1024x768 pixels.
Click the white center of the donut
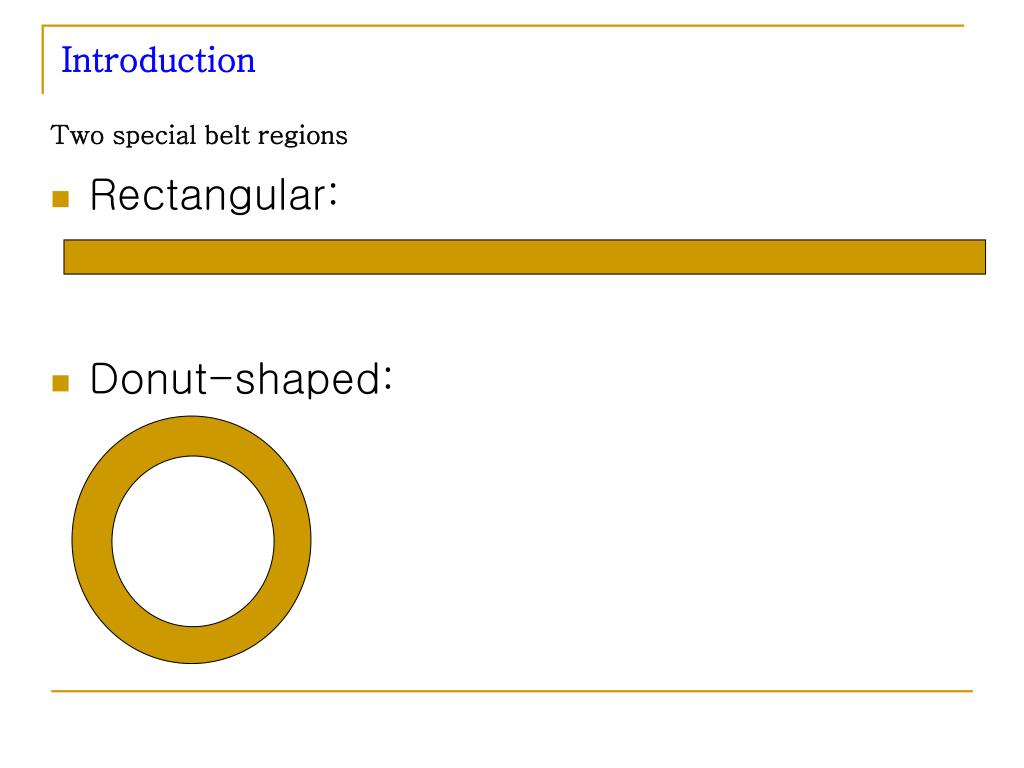coord(193,541)
